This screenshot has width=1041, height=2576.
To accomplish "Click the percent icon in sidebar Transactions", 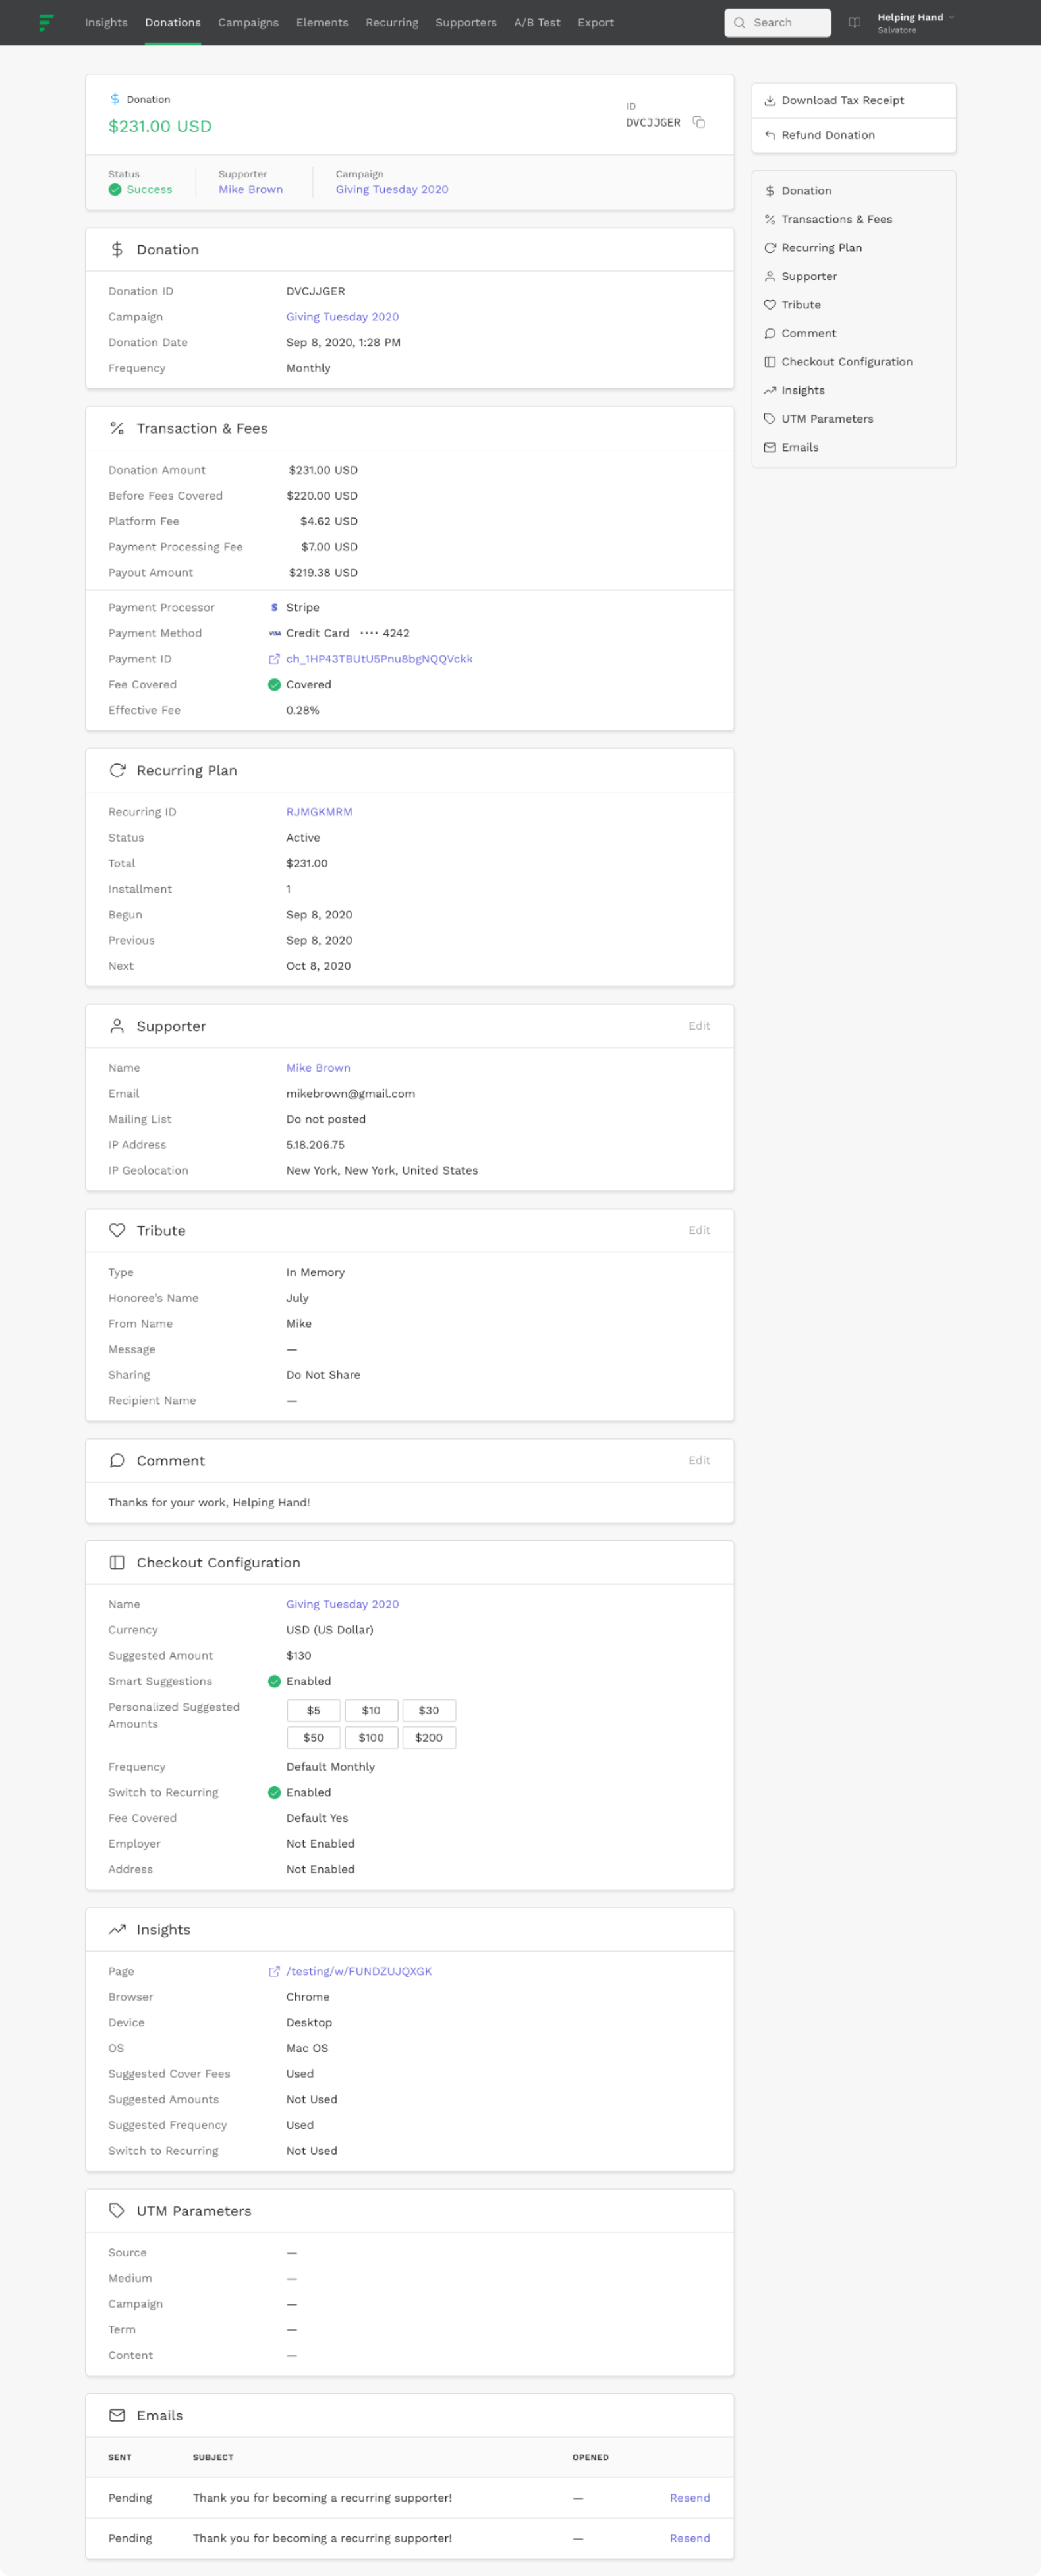I will coord(770,219).
